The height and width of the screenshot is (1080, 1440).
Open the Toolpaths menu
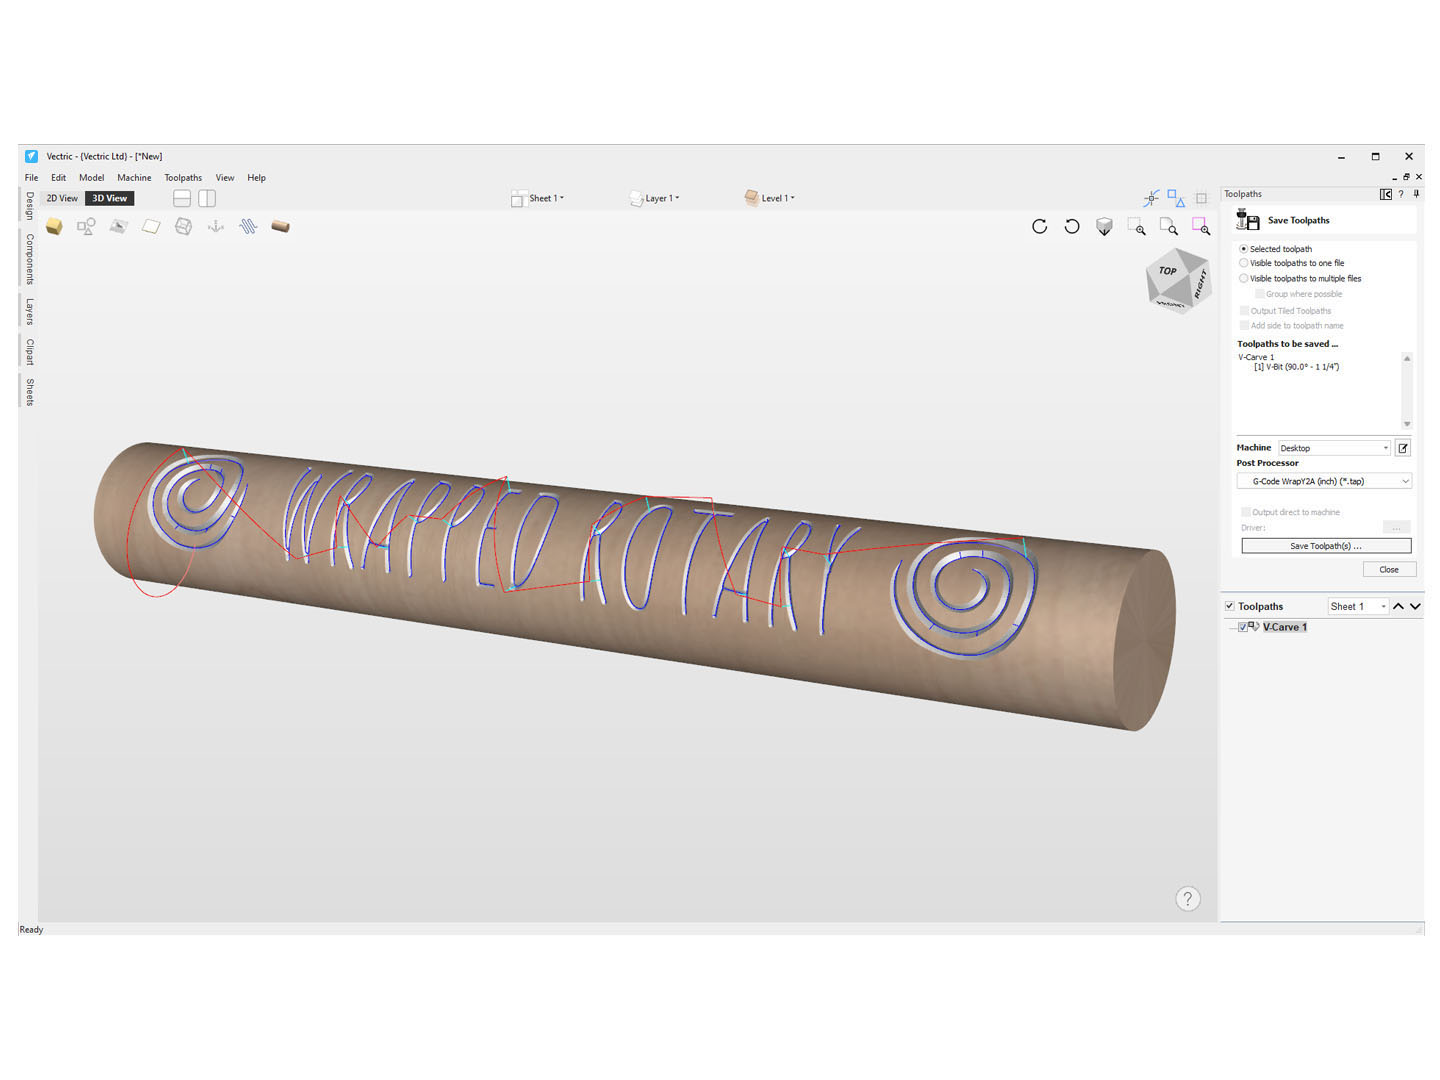pyautogui.click(x=183, y=178)
